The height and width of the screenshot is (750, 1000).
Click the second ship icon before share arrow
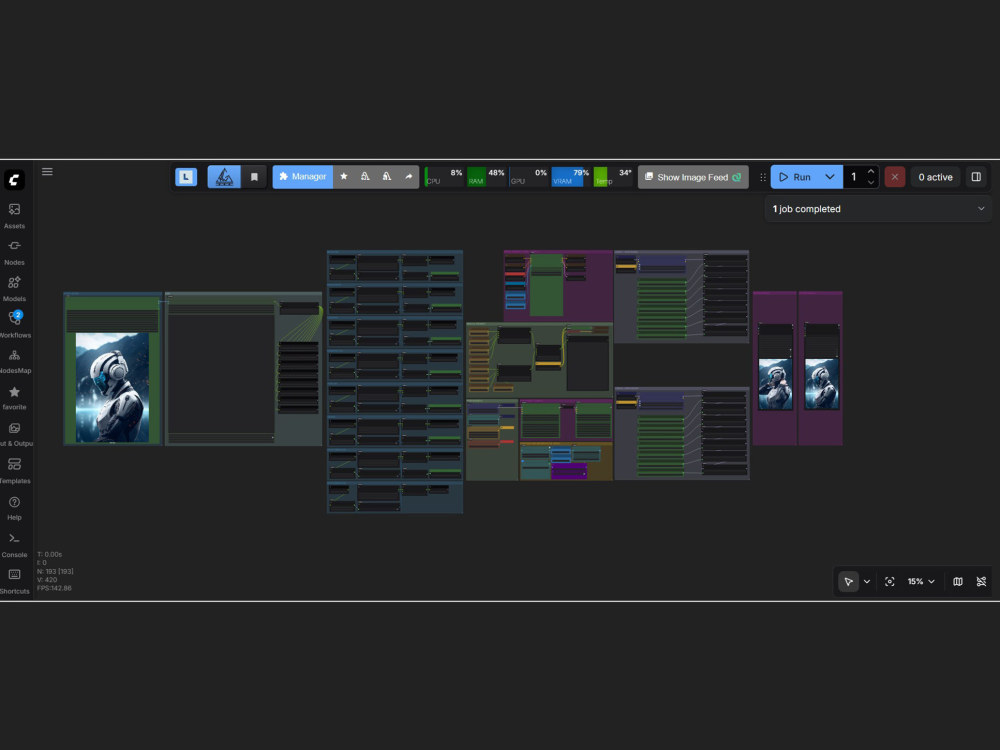[386, 177]
